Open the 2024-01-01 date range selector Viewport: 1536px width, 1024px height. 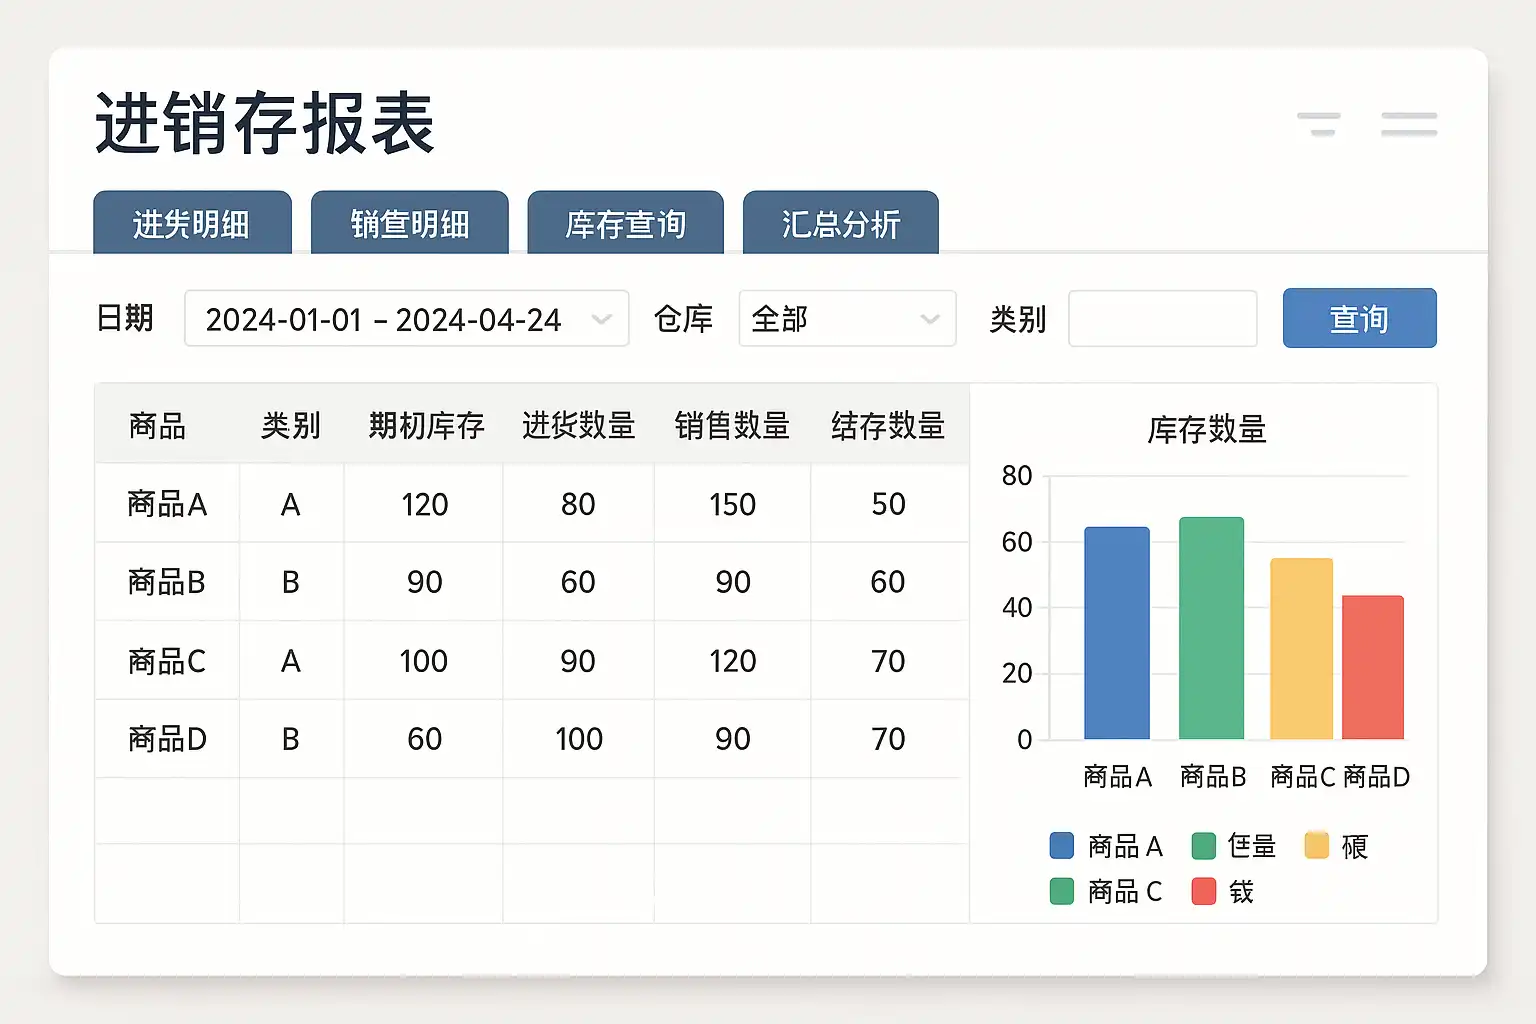(406, 319)
